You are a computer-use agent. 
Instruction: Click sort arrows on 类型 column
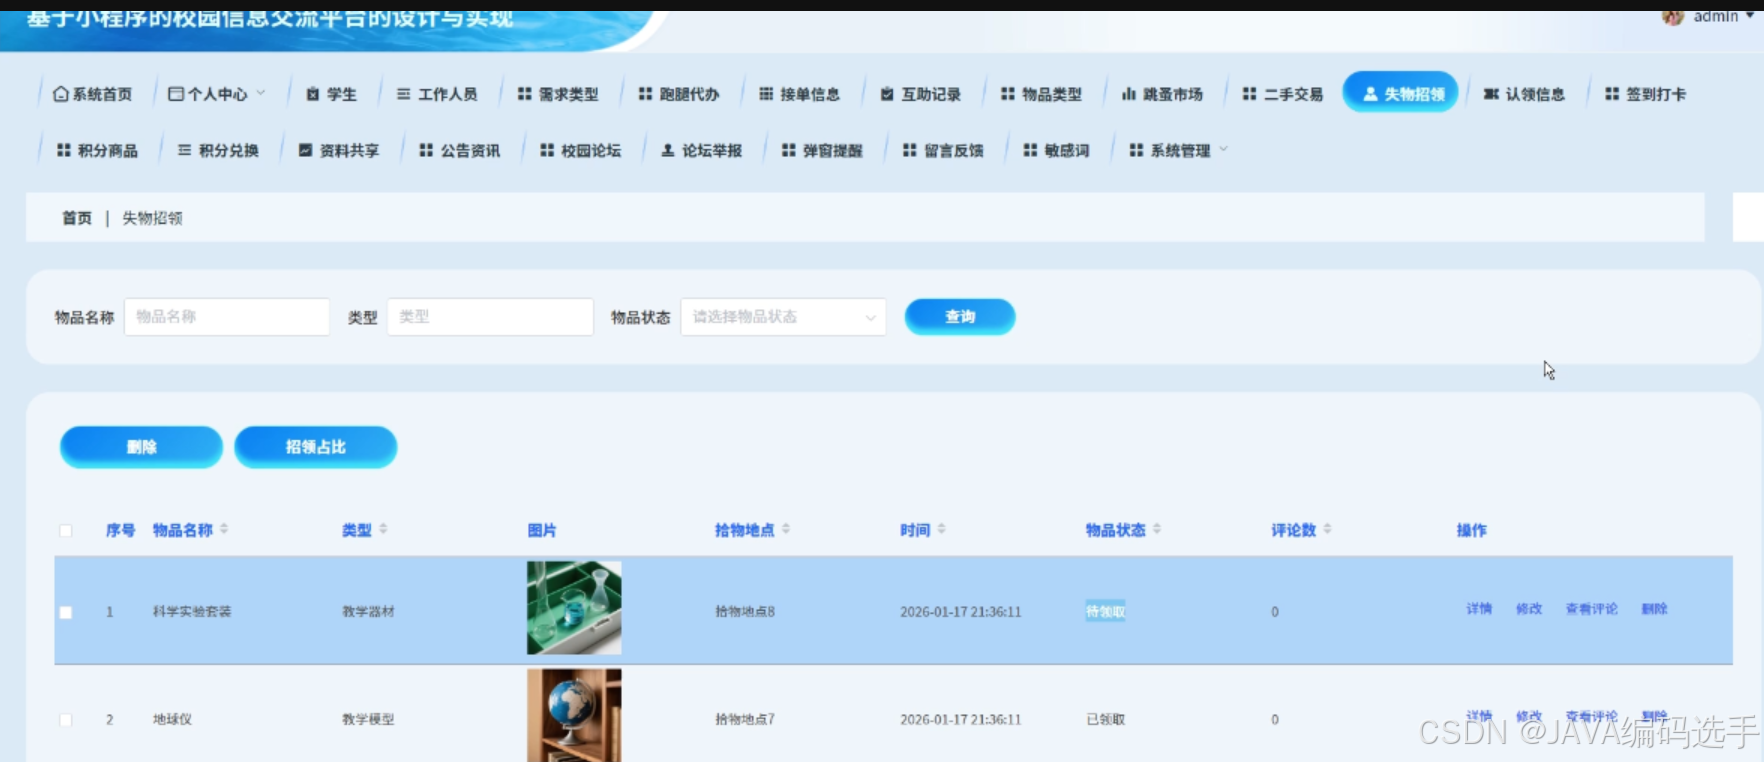[x=383, y=529]
